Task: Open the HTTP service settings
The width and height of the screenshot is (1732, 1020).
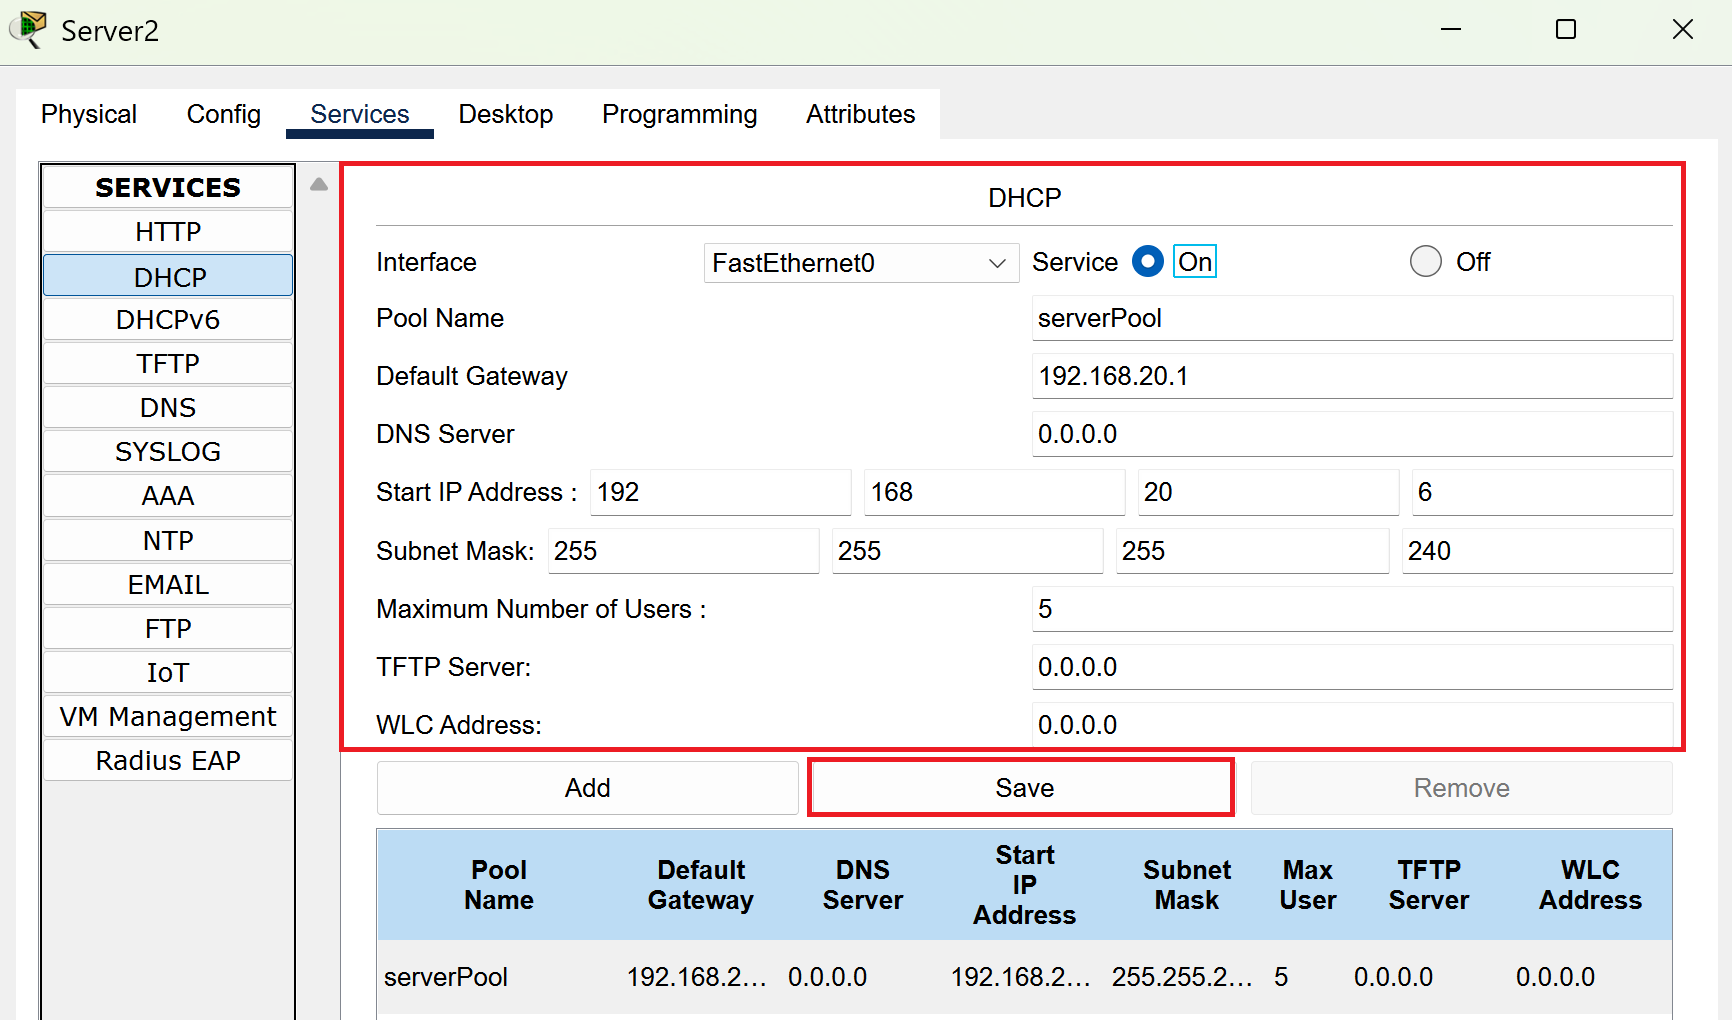Action: [x=168, y=232]
